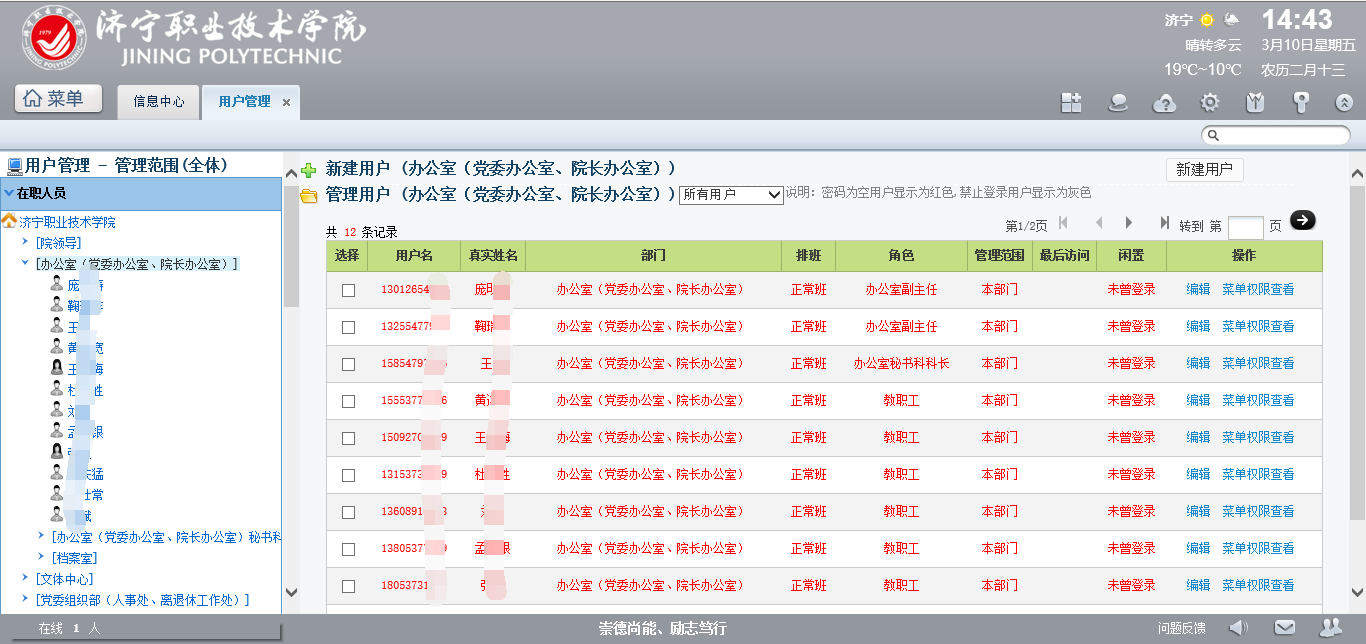Viewport: 1366px width, 644px height.
Task: Click the speaker sound icon in status bar
Action: click(x=1239, y=628)
